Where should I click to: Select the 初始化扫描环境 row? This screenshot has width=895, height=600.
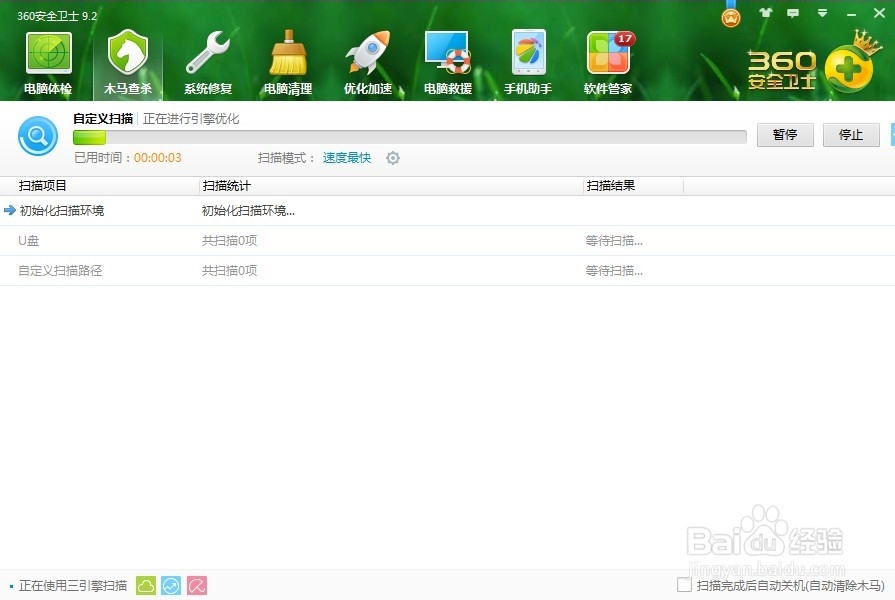coord(448,211)
